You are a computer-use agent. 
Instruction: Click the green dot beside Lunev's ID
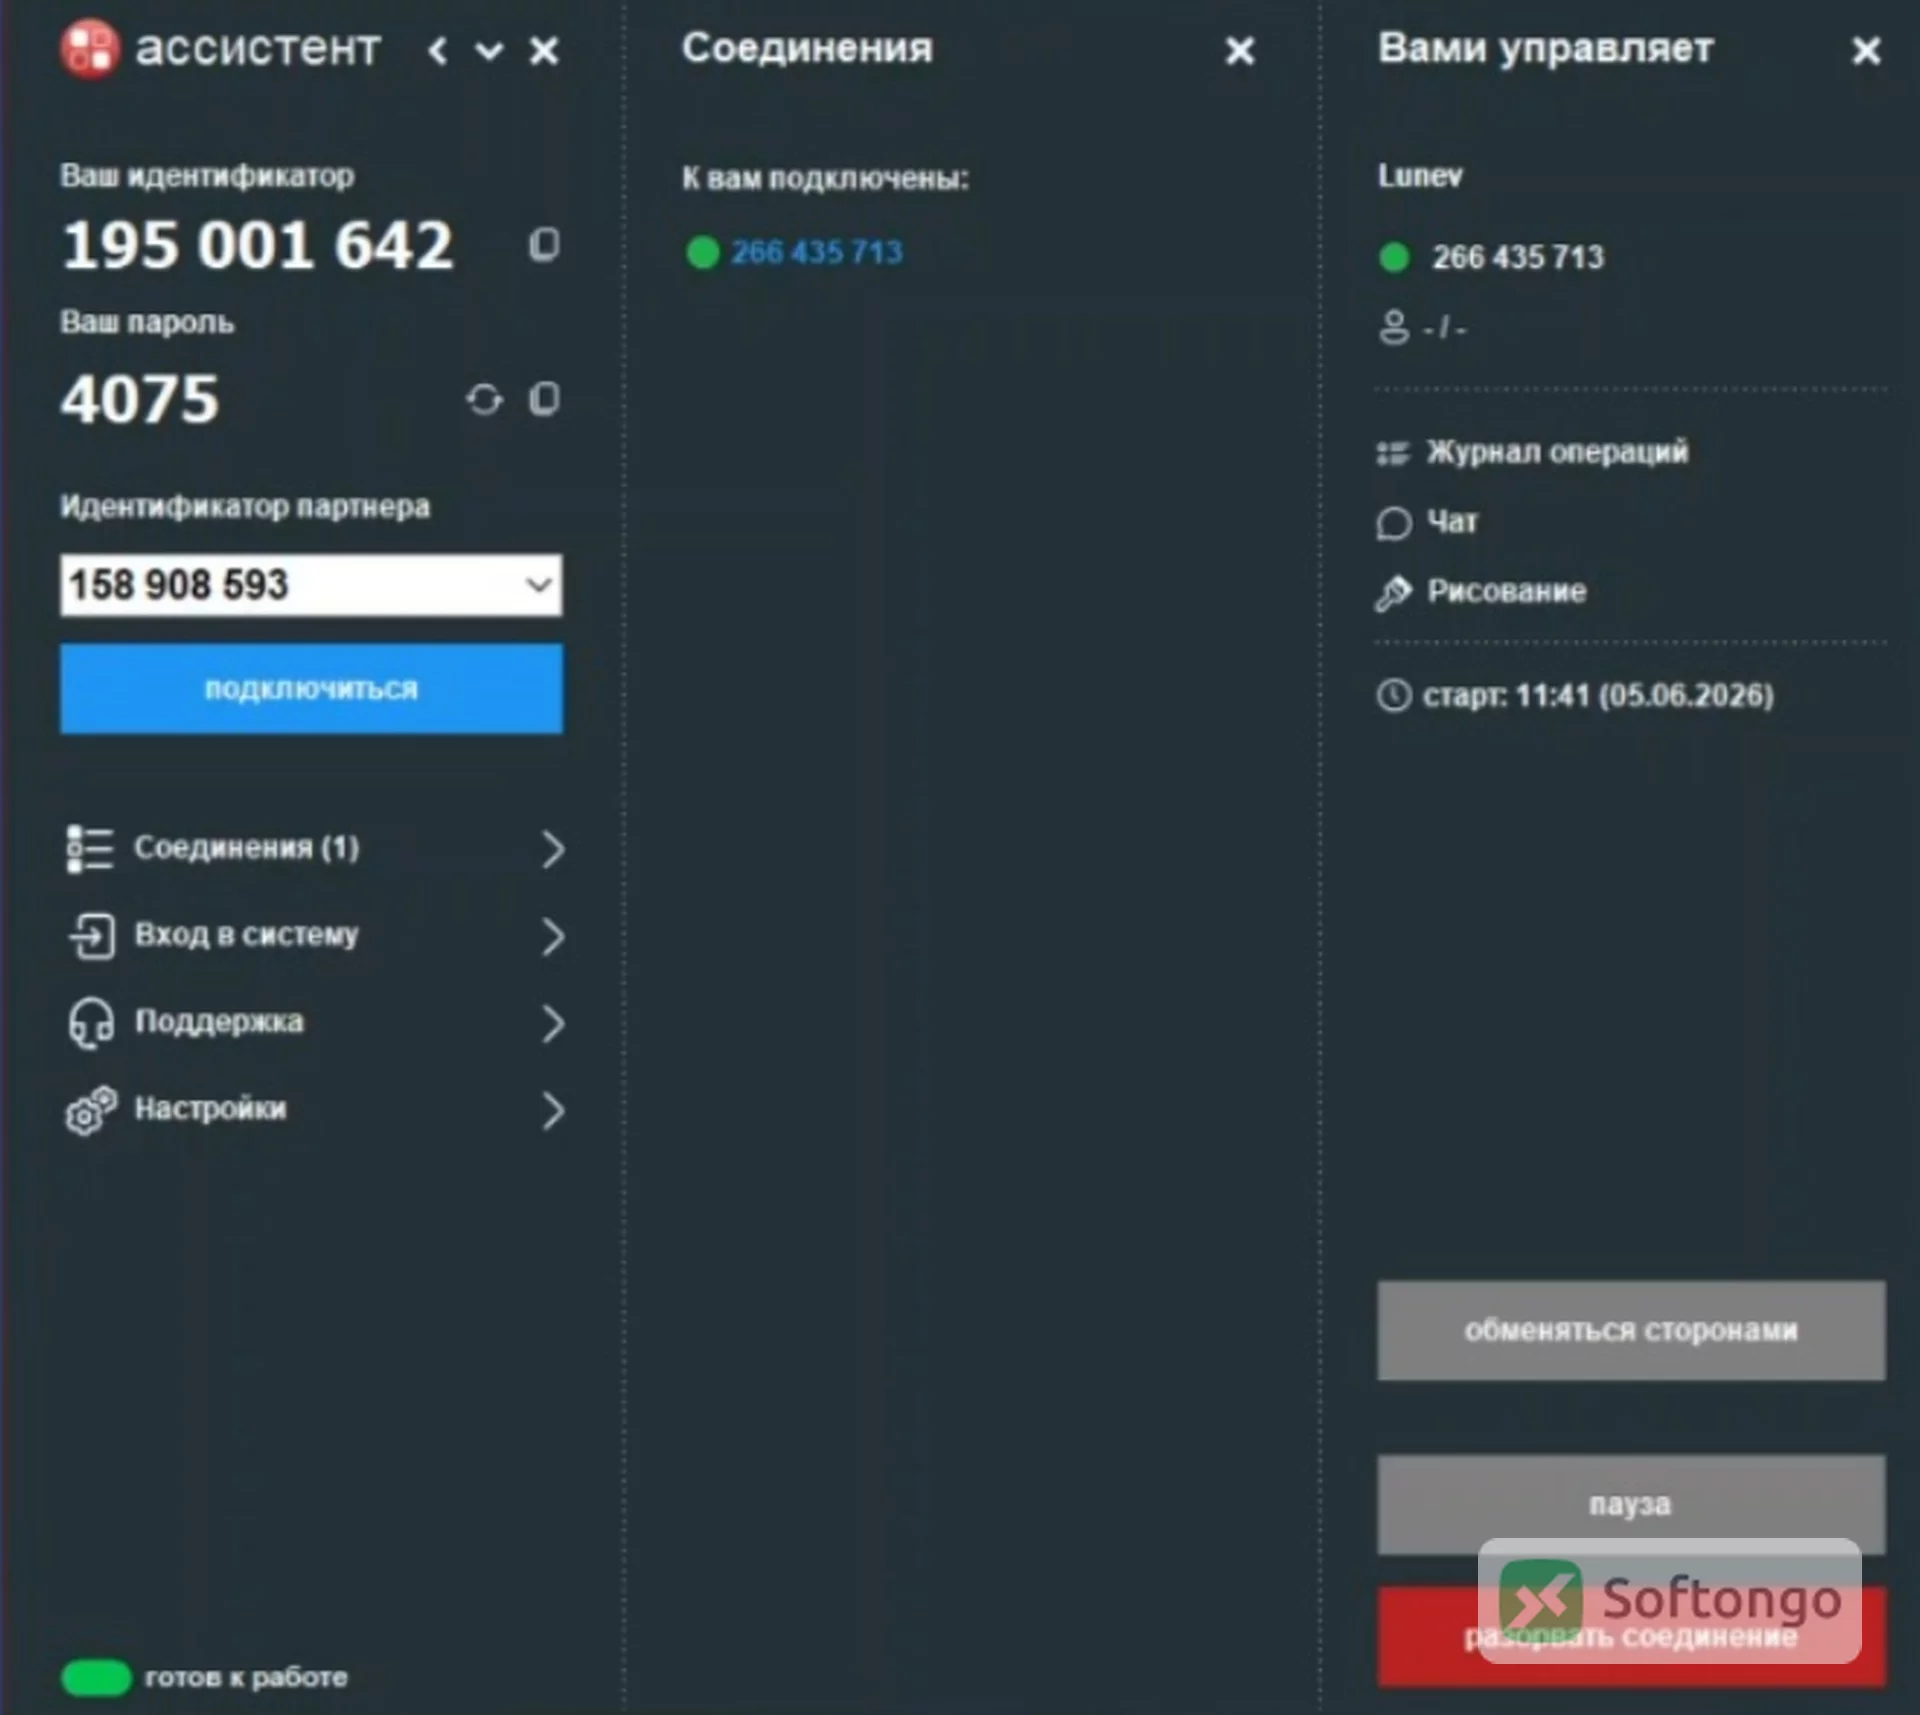1394,257
